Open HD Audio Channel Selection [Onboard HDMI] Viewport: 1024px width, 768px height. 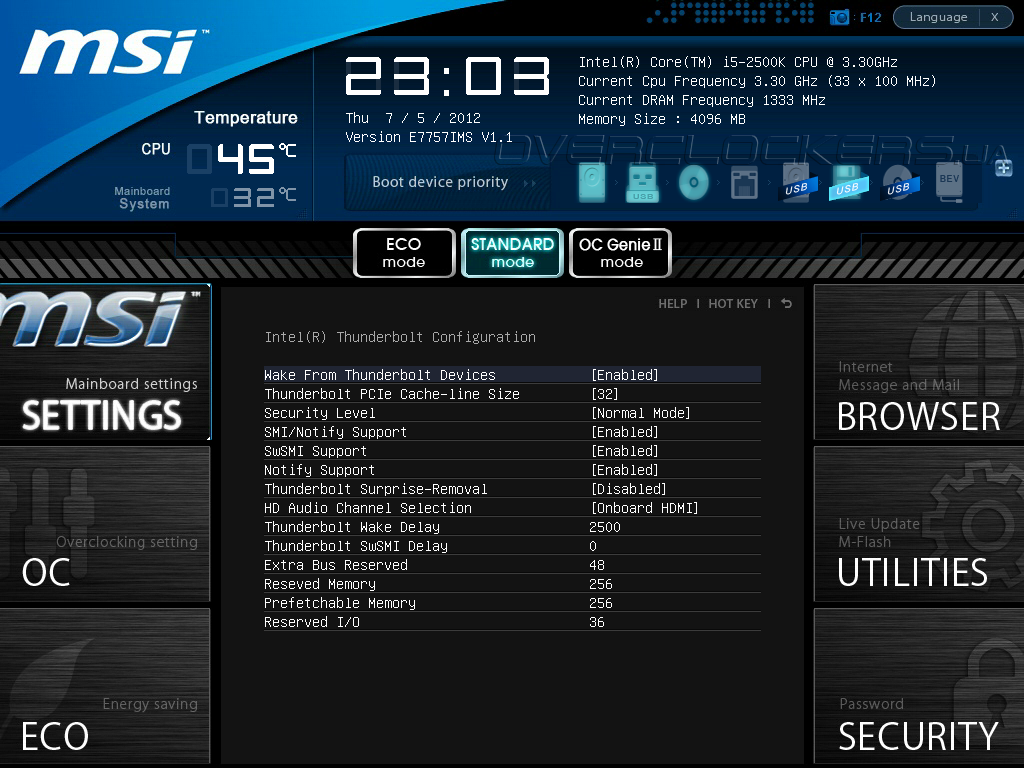point(645,507)
